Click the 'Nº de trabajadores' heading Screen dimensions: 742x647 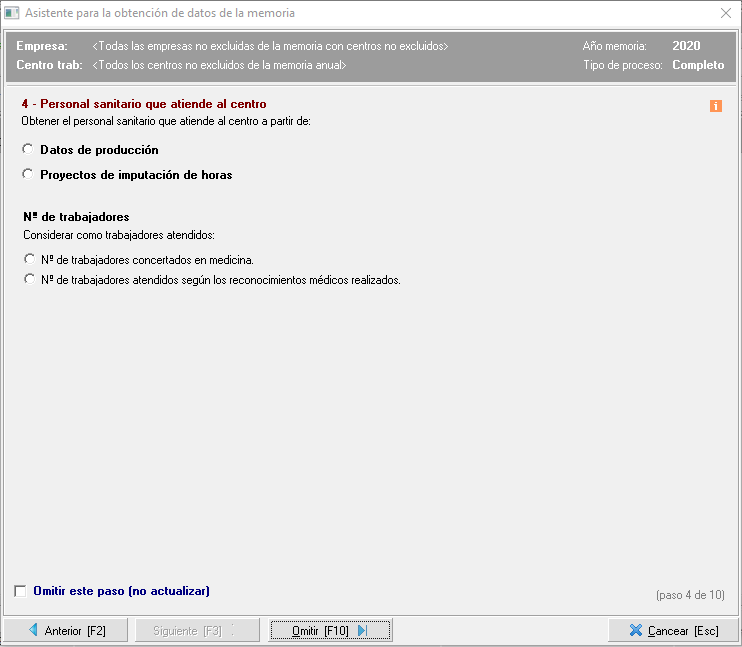pos(76,217)
